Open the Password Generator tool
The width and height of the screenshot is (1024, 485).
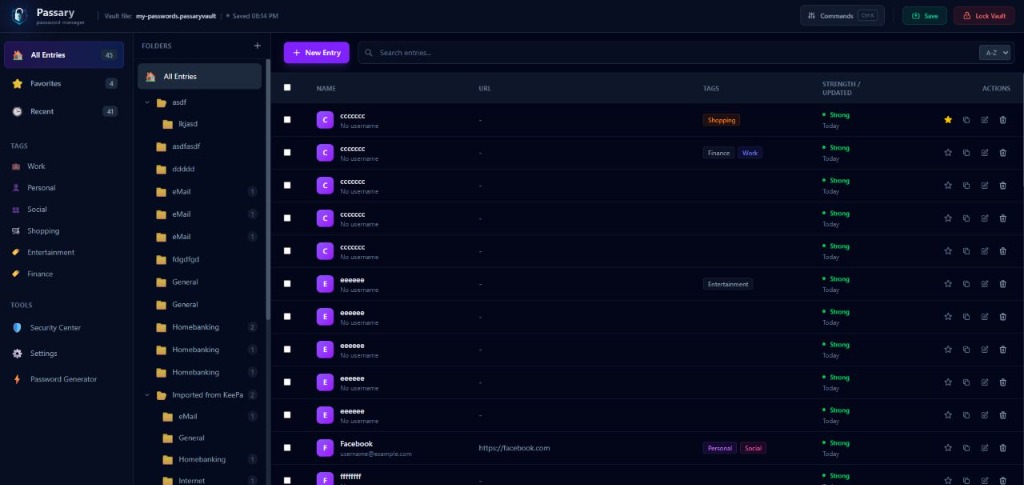pyautogui.click(x=63, y=379)
